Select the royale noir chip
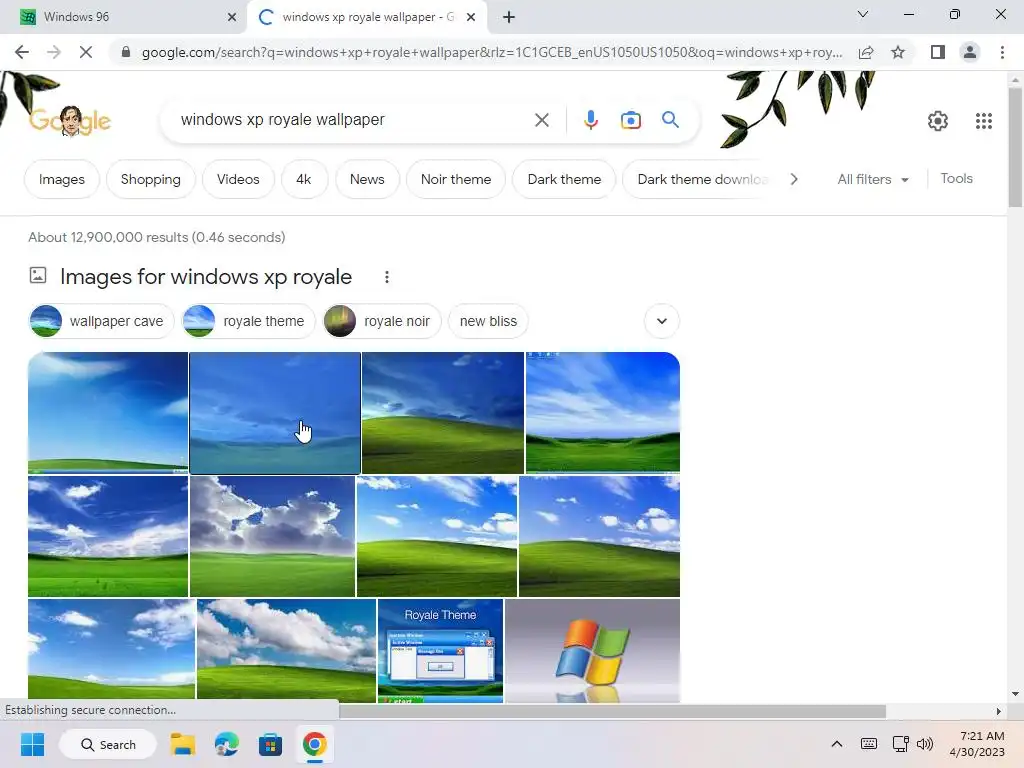 point(382,321)
